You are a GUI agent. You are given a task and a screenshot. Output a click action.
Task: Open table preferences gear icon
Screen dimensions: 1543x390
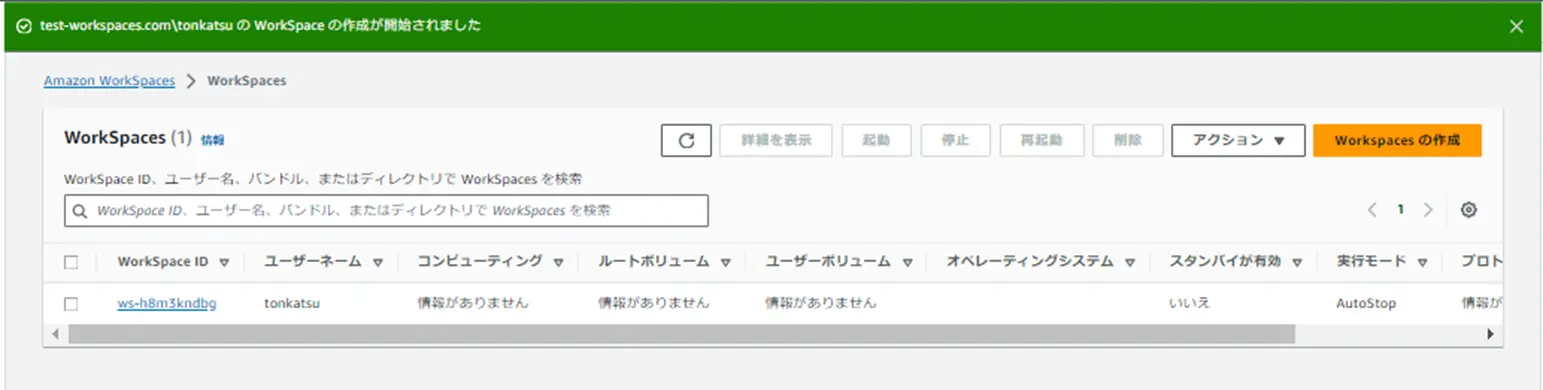click(1468, 210)
